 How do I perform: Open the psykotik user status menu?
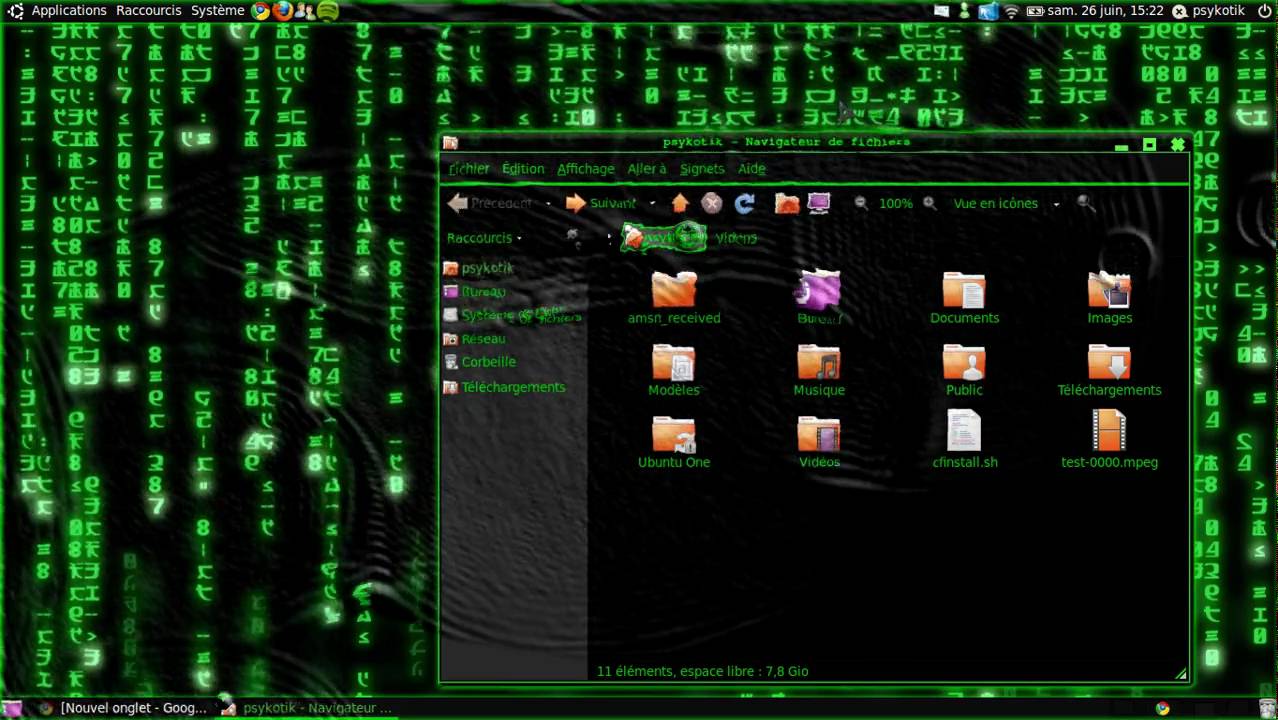tap(1208, 11)
